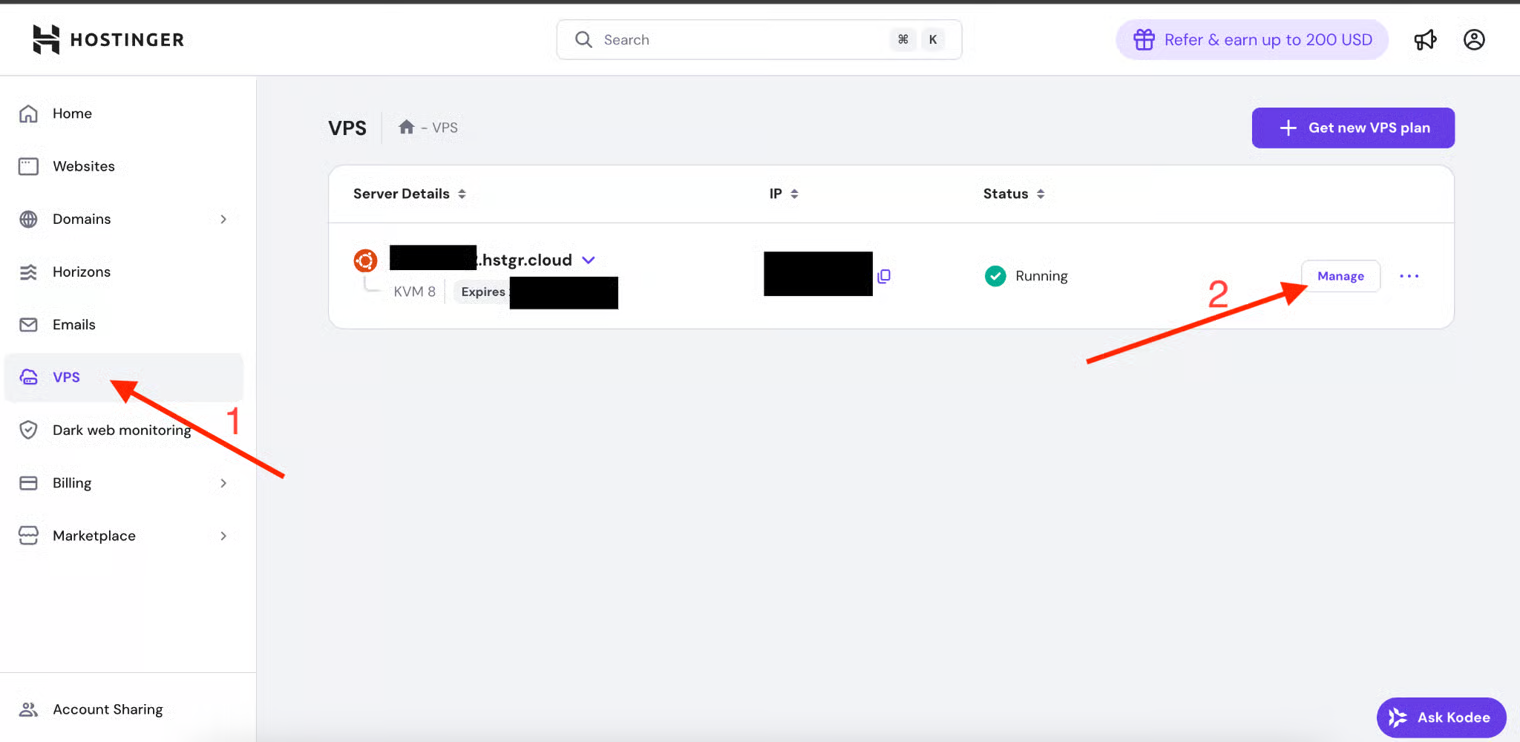Expand the Marketplace submenu
The image size is (1520, 742).
pos(223,536)
